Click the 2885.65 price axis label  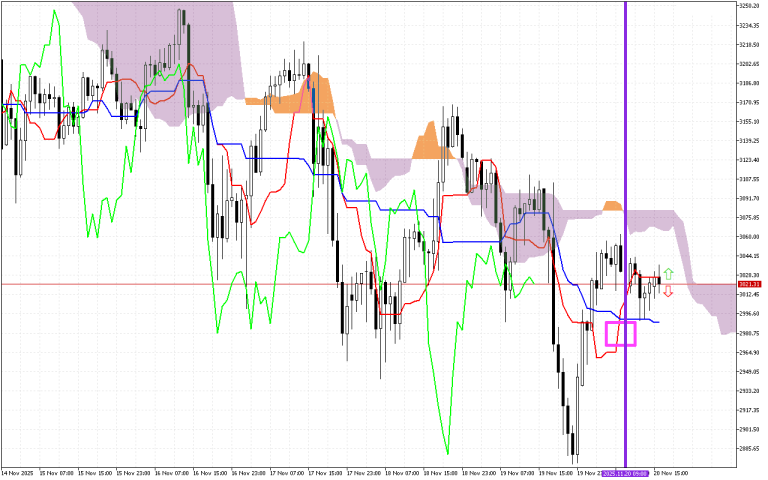749,449
